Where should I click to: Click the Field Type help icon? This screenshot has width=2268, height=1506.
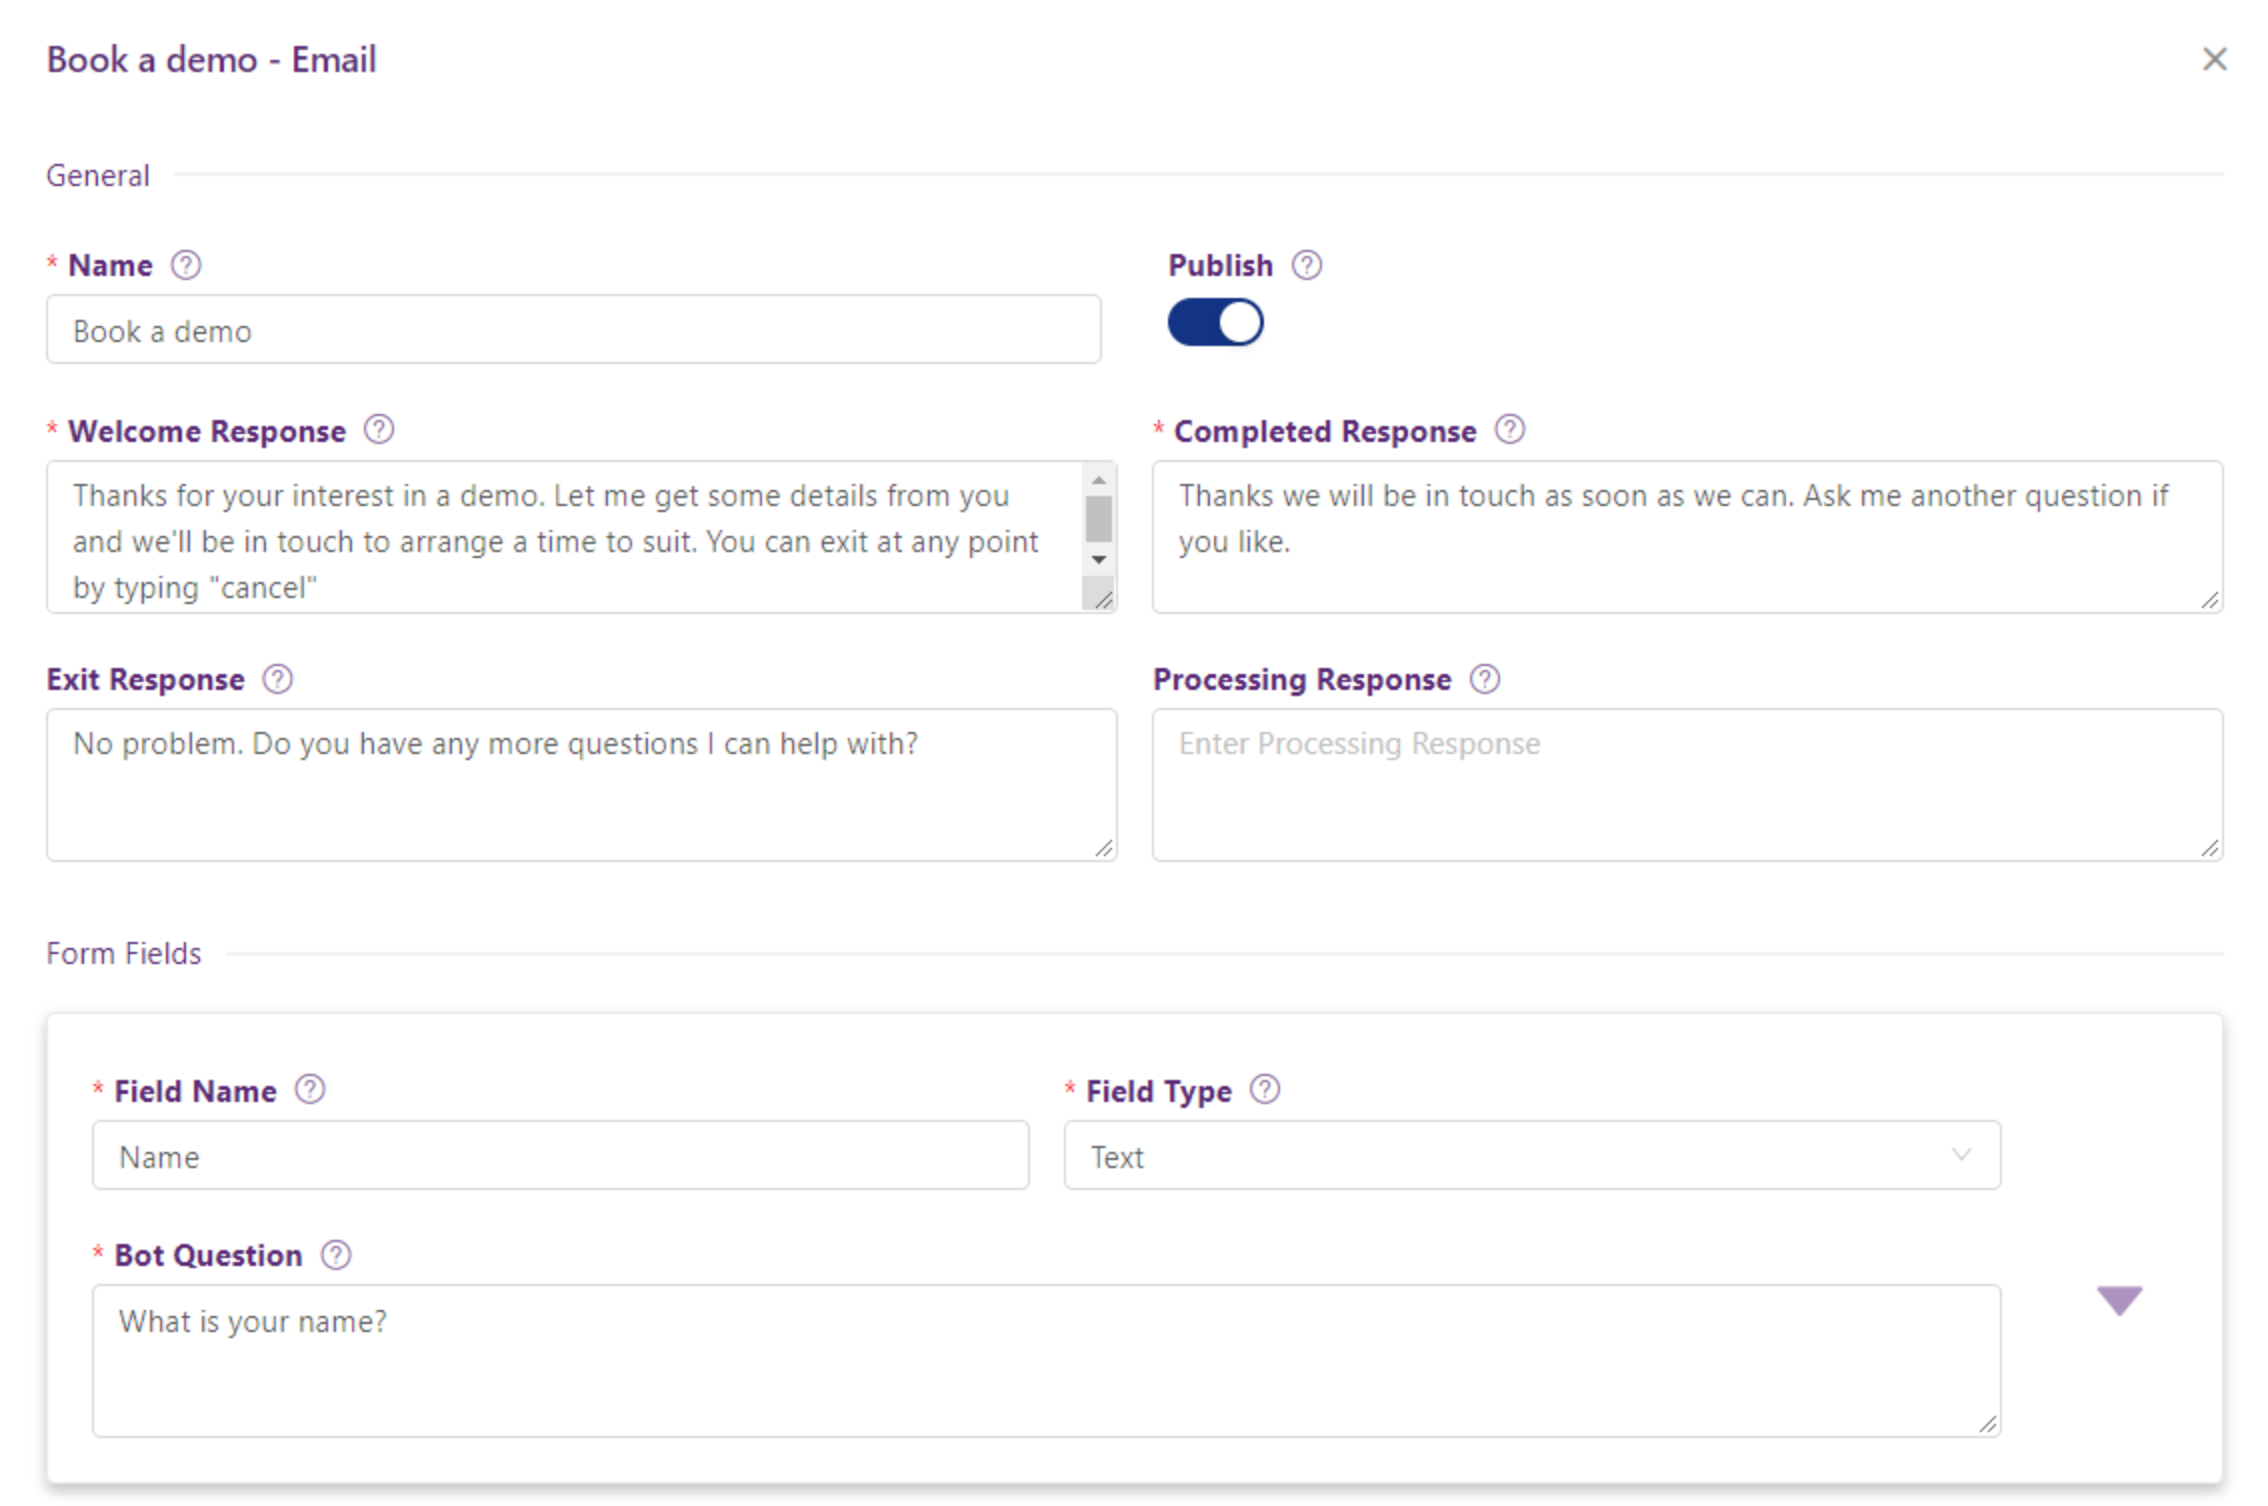tap(1265, 1089)
